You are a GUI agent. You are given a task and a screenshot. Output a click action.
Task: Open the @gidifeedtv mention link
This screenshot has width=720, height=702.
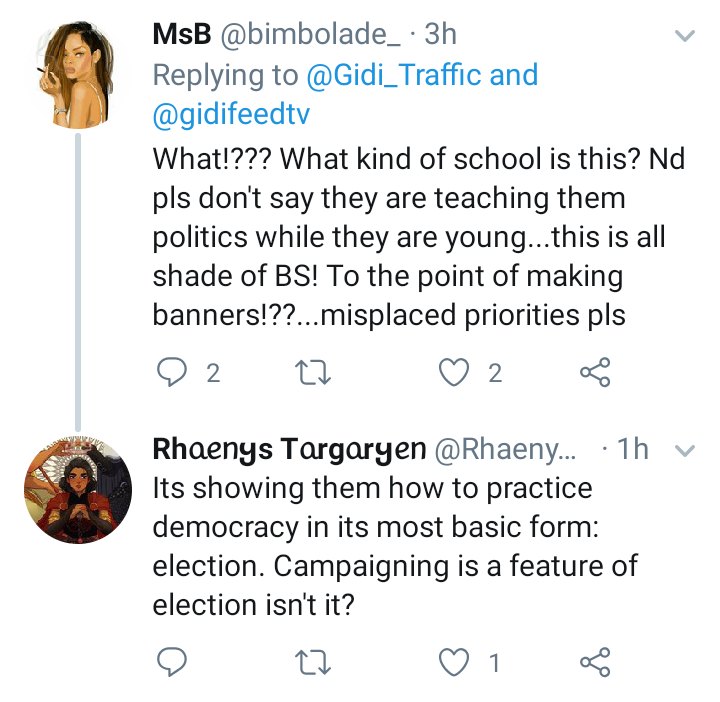tap(231, 115)
